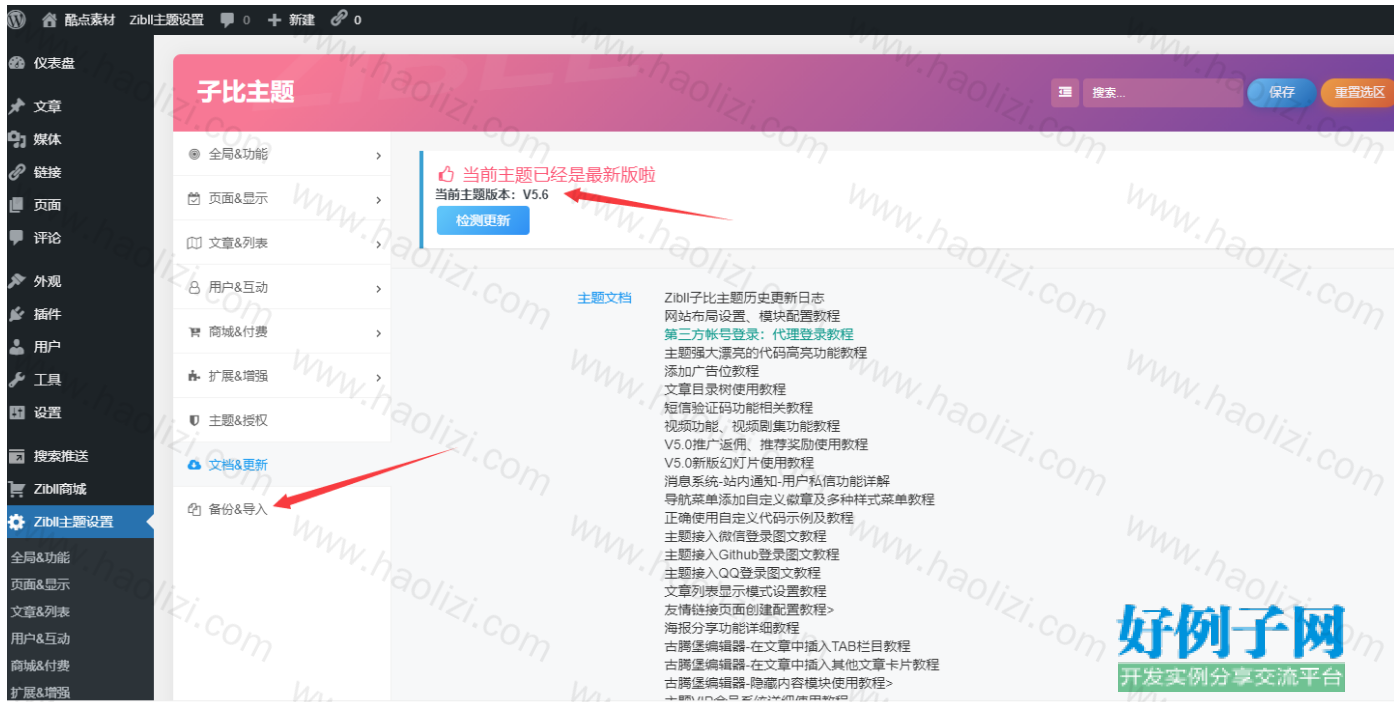Click the 媒体 media icon in sidebar

(x=17, y=140)
